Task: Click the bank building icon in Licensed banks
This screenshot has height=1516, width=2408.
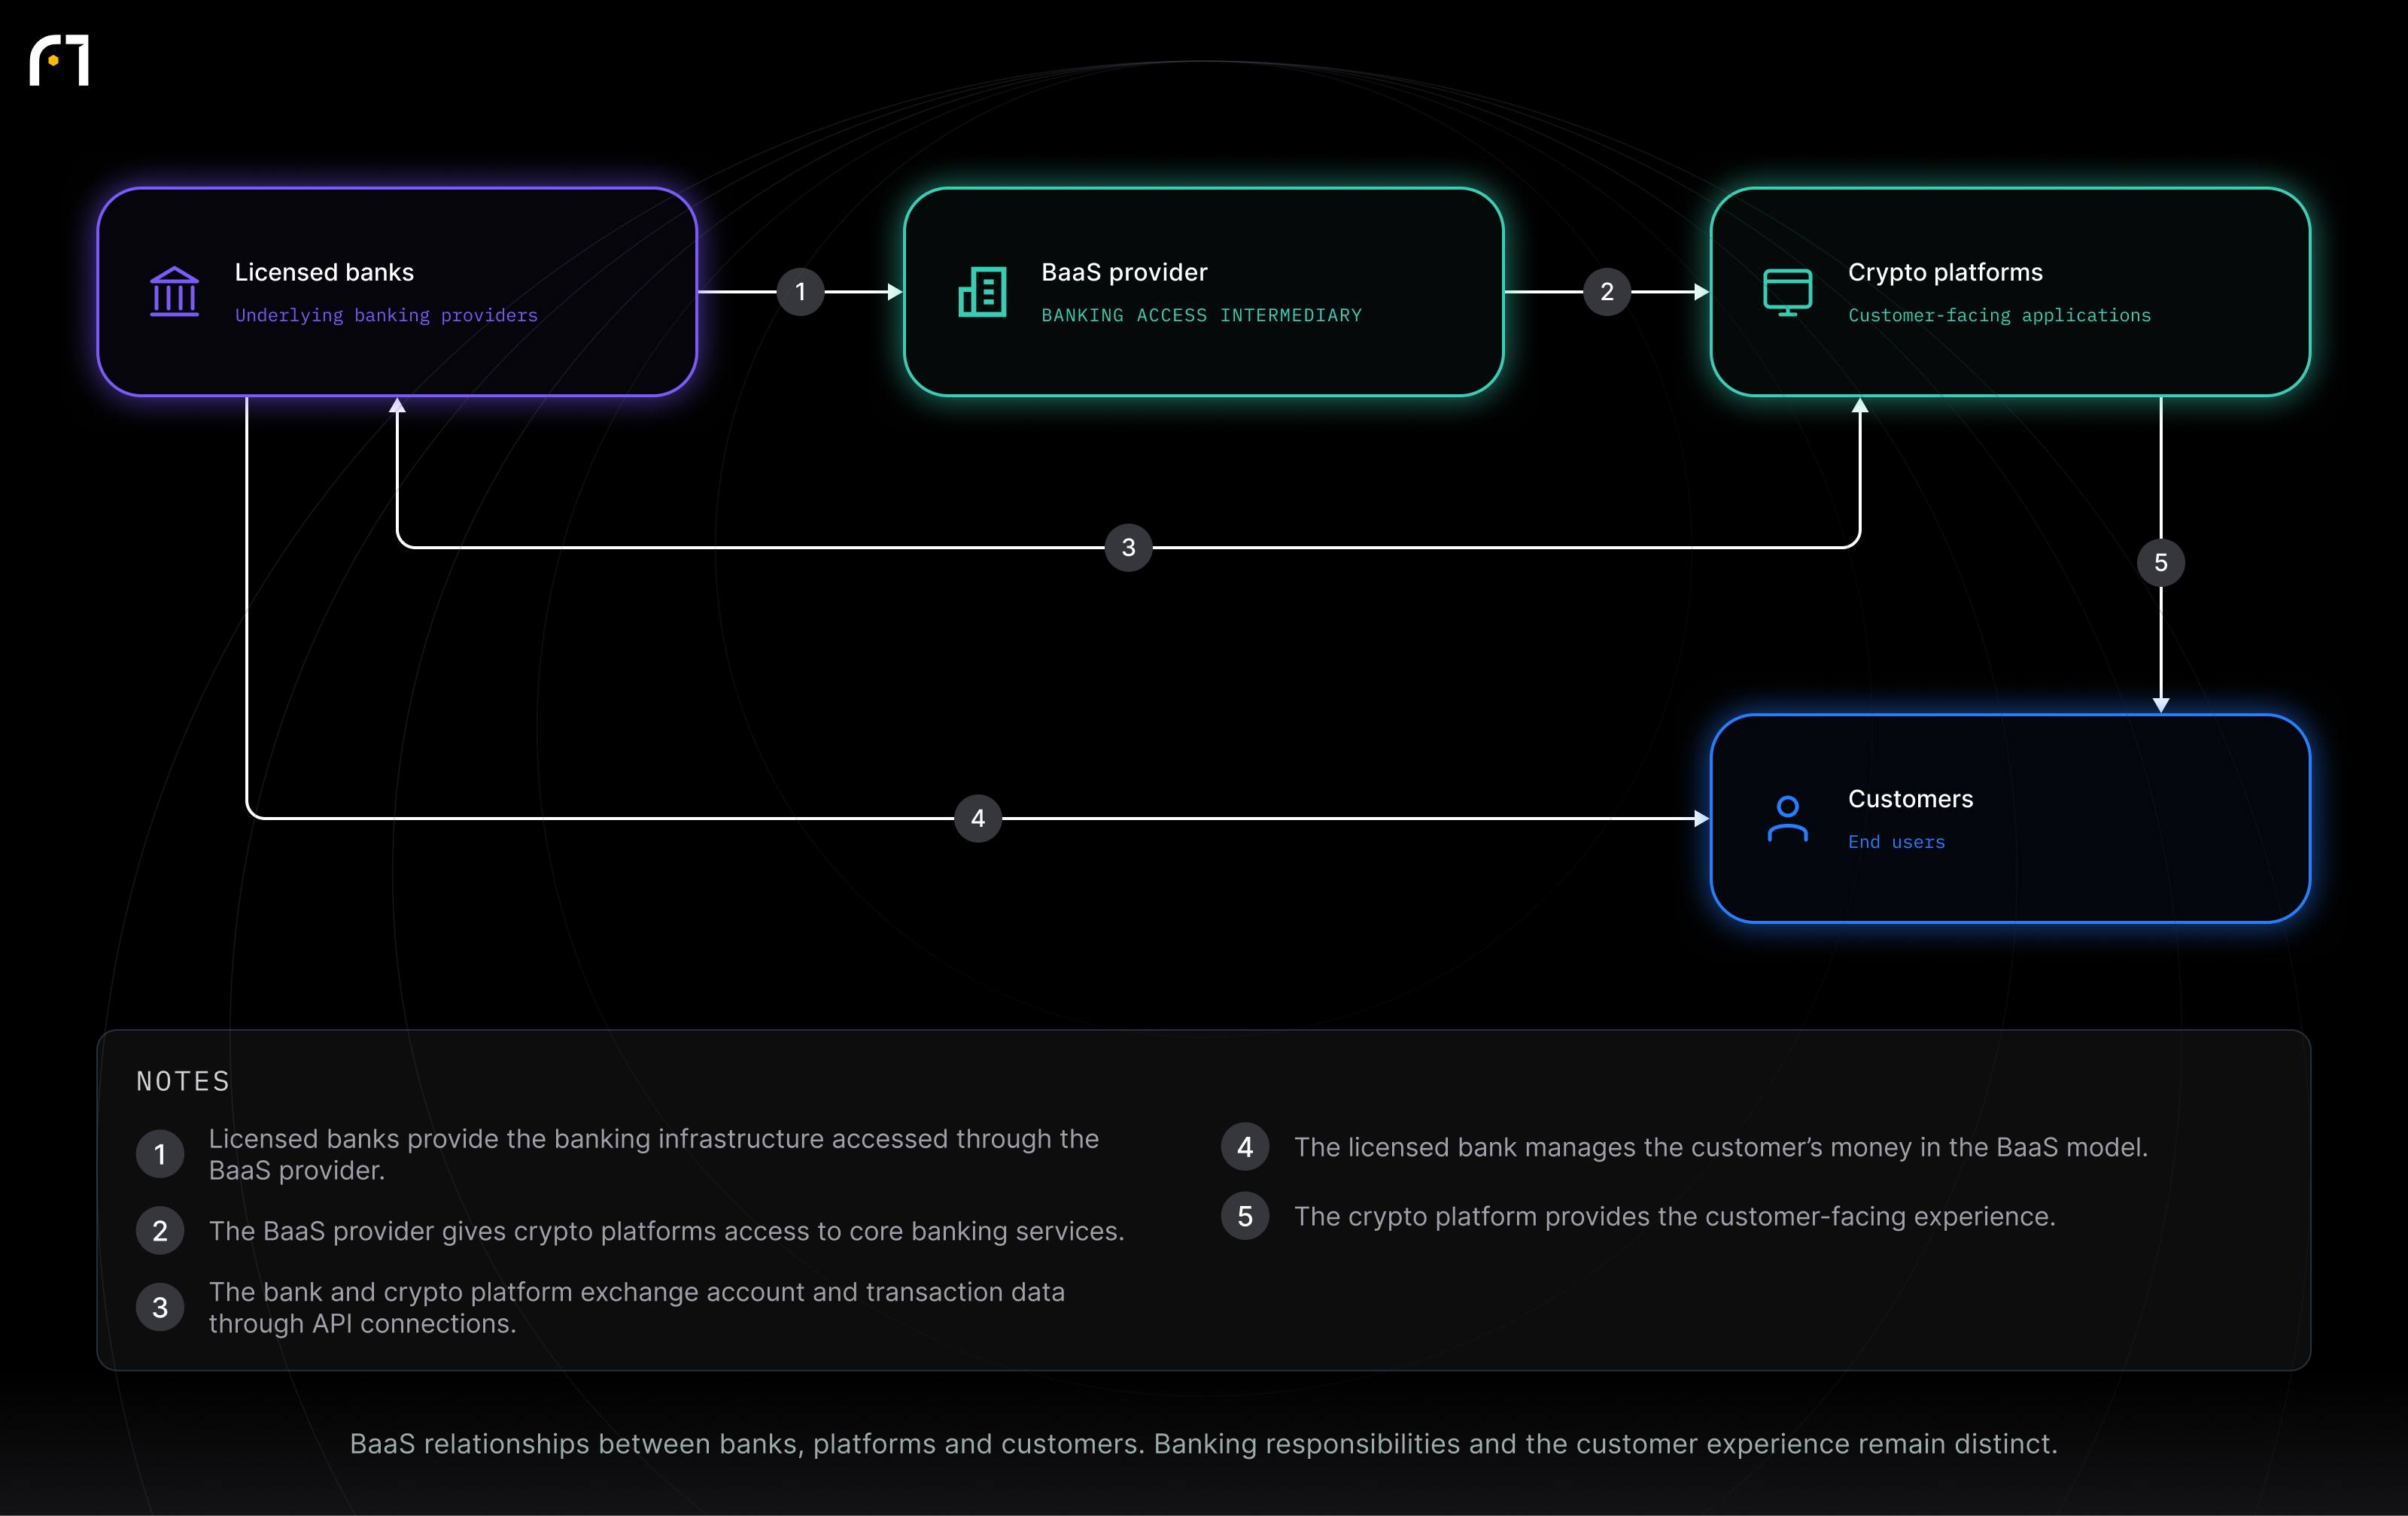Action: pos(174,292)
